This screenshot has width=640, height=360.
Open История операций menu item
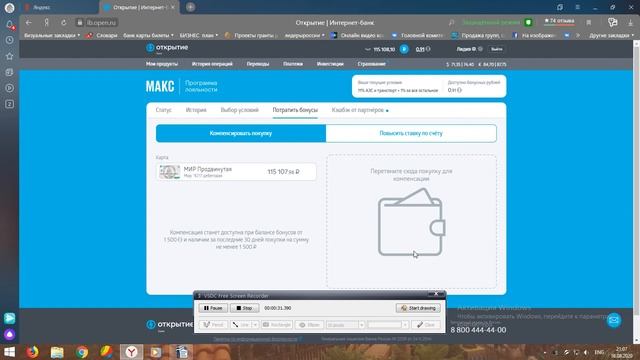pyautogui.click(x=212, y=64)
